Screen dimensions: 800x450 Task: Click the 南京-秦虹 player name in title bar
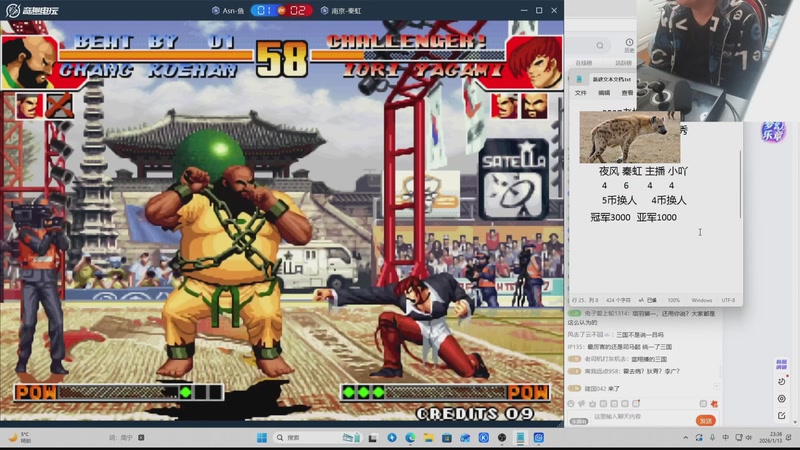tap(341, 10)
